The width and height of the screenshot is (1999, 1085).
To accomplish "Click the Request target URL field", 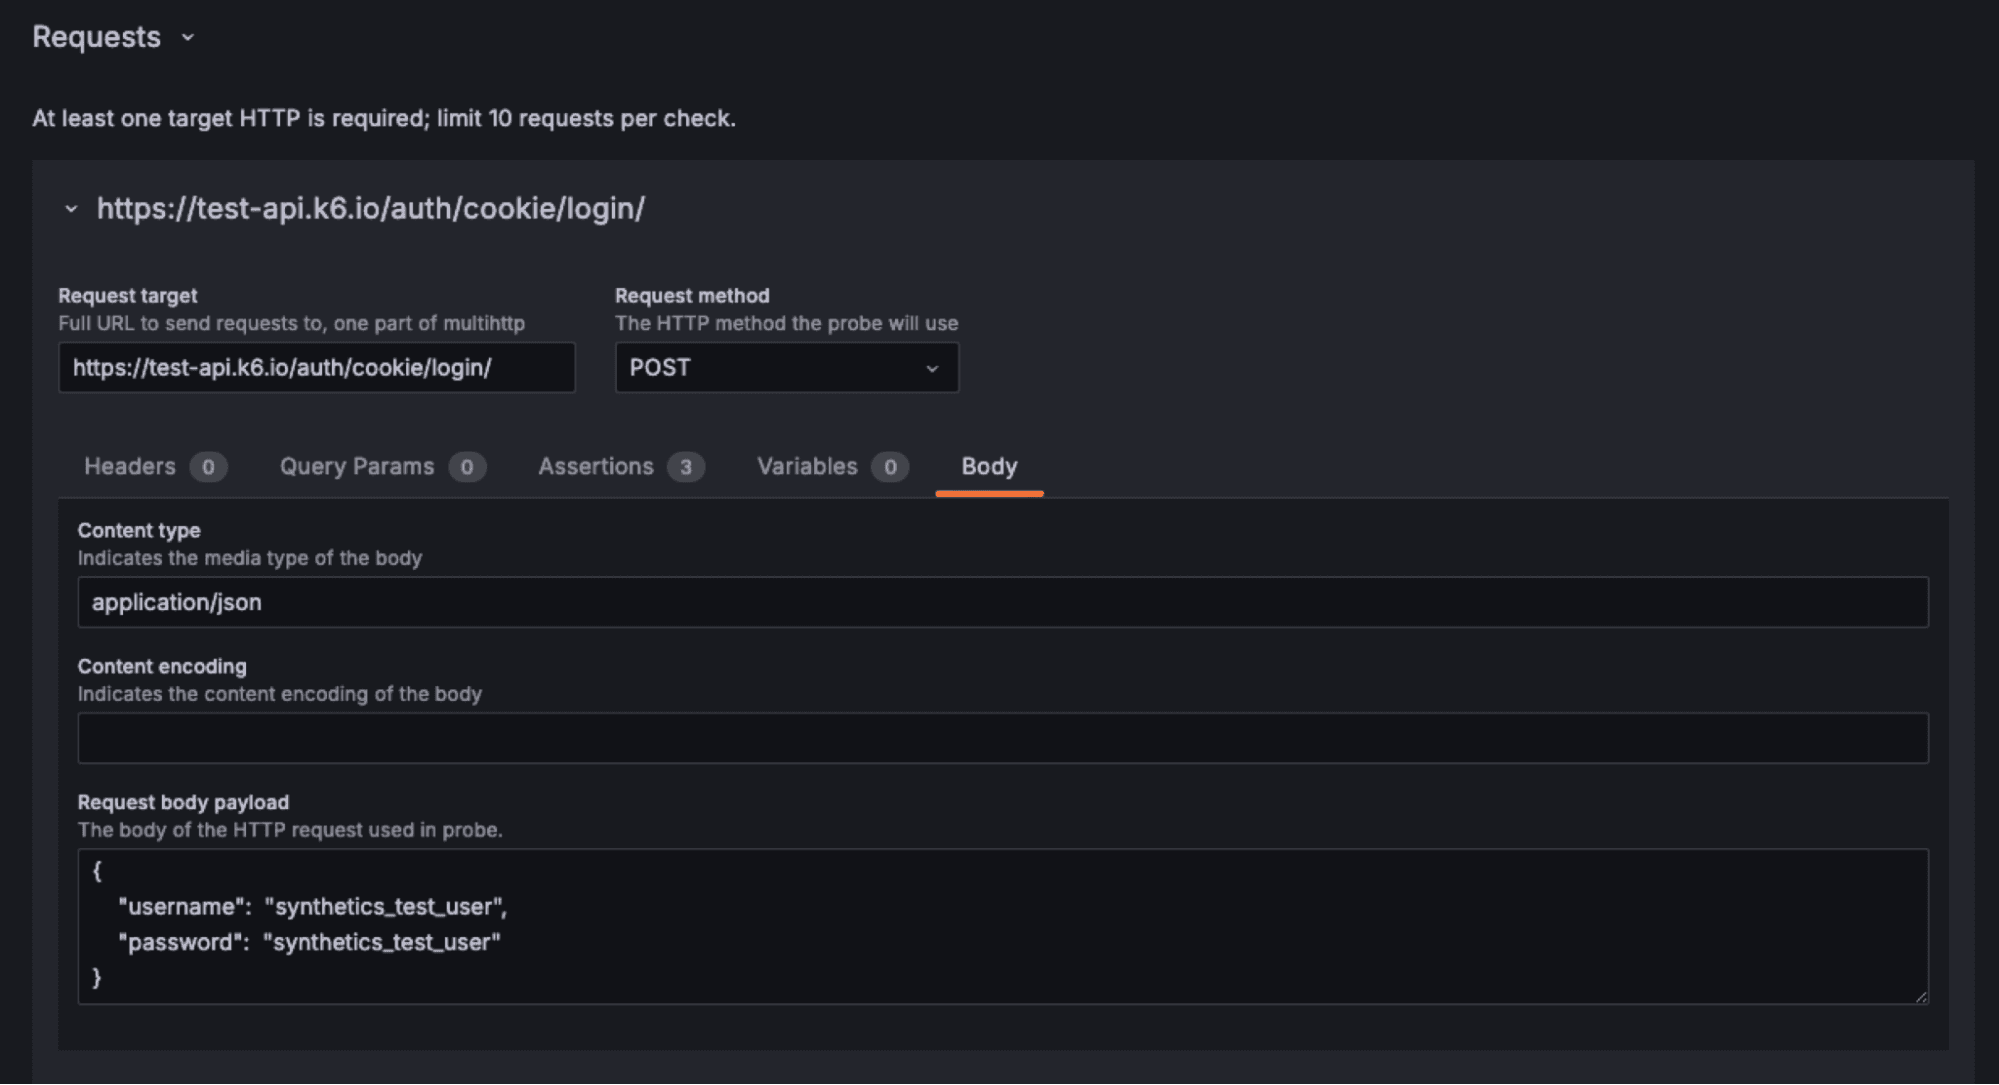I will pos(316,368).
